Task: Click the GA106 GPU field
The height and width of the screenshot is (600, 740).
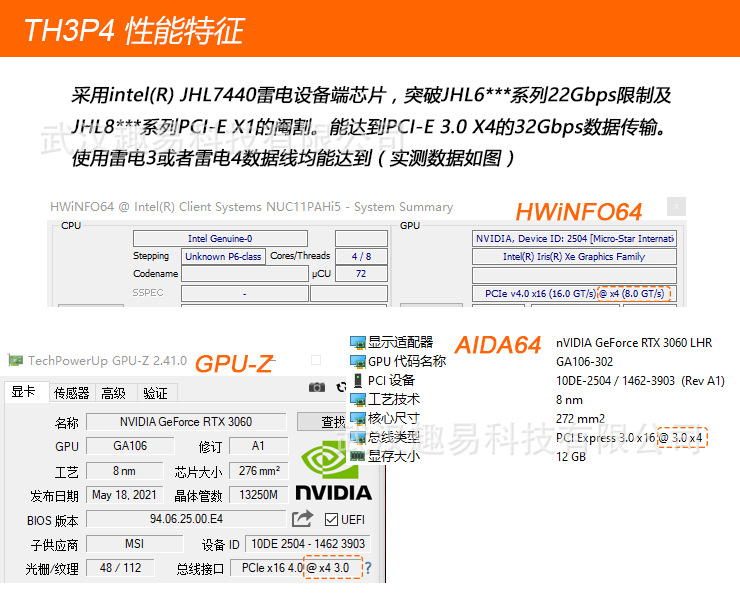Action: pyautogui.click(x=130, y=446)
